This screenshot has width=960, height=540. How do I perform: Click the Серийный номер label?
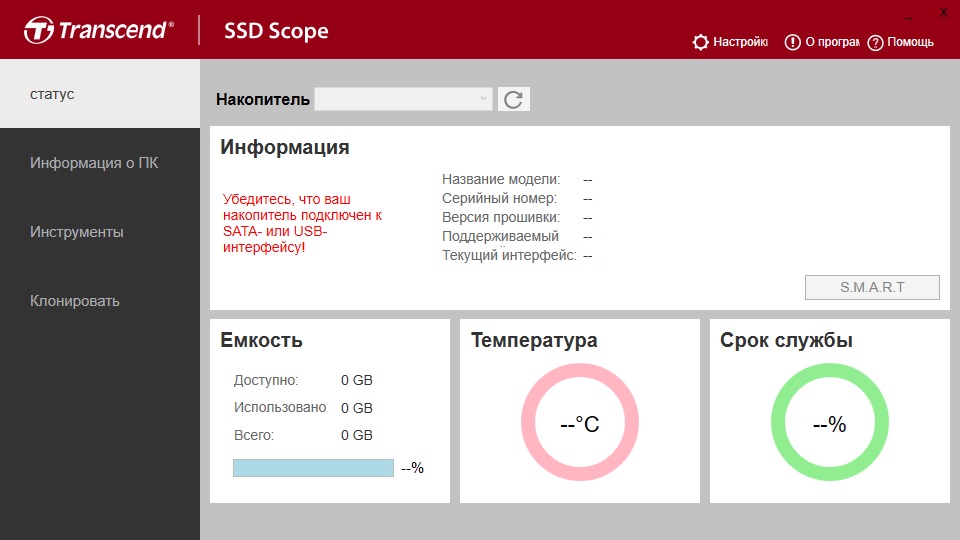pos(500,198)
